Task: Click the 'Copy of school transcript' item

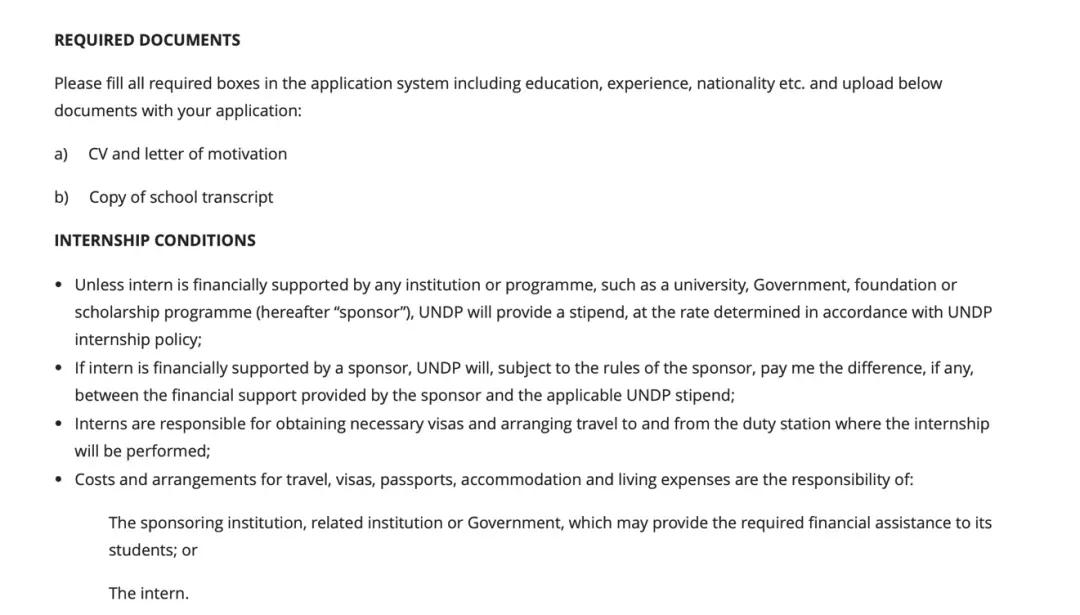Action: pyautogui.click(x=181, y=198)
